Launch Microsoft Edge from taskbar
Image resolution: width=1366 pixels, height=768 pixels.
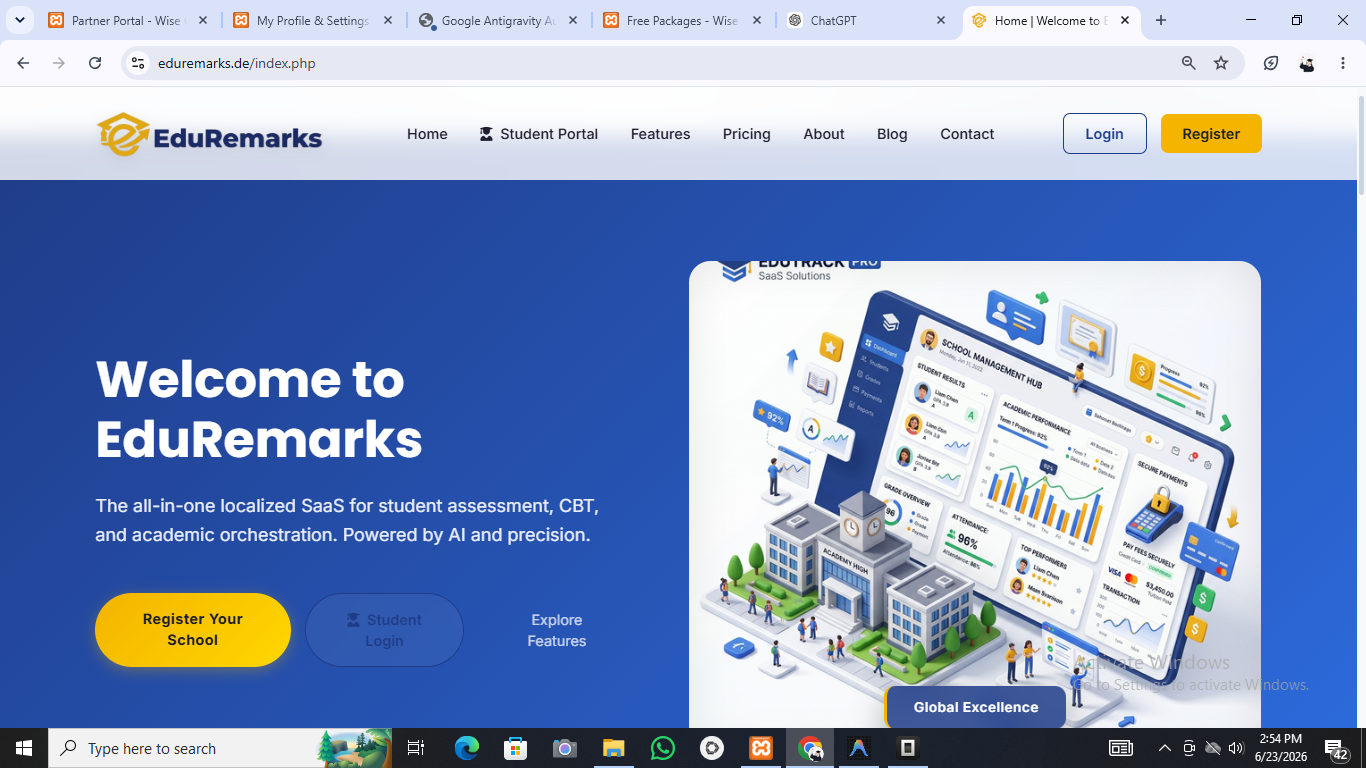[x=467, y=748]
